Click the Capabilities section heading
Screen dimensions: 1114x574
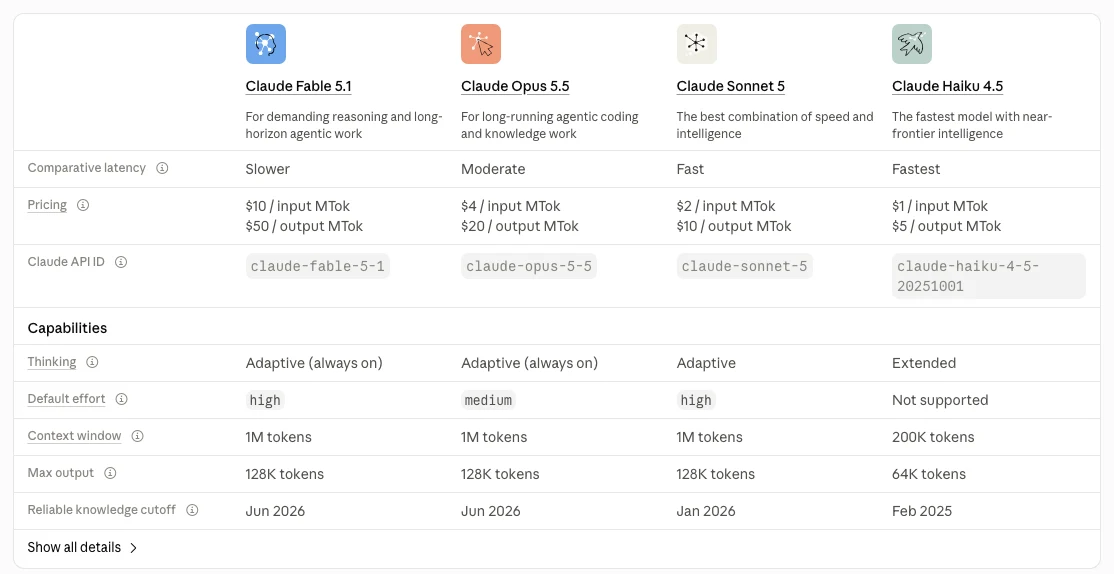(67, 328)
